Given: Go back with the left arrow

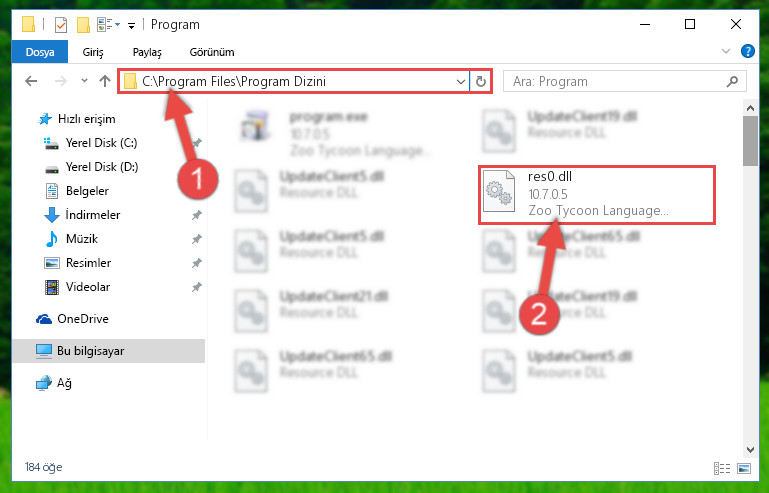Looking at the screenshot, I should point(31,81).
